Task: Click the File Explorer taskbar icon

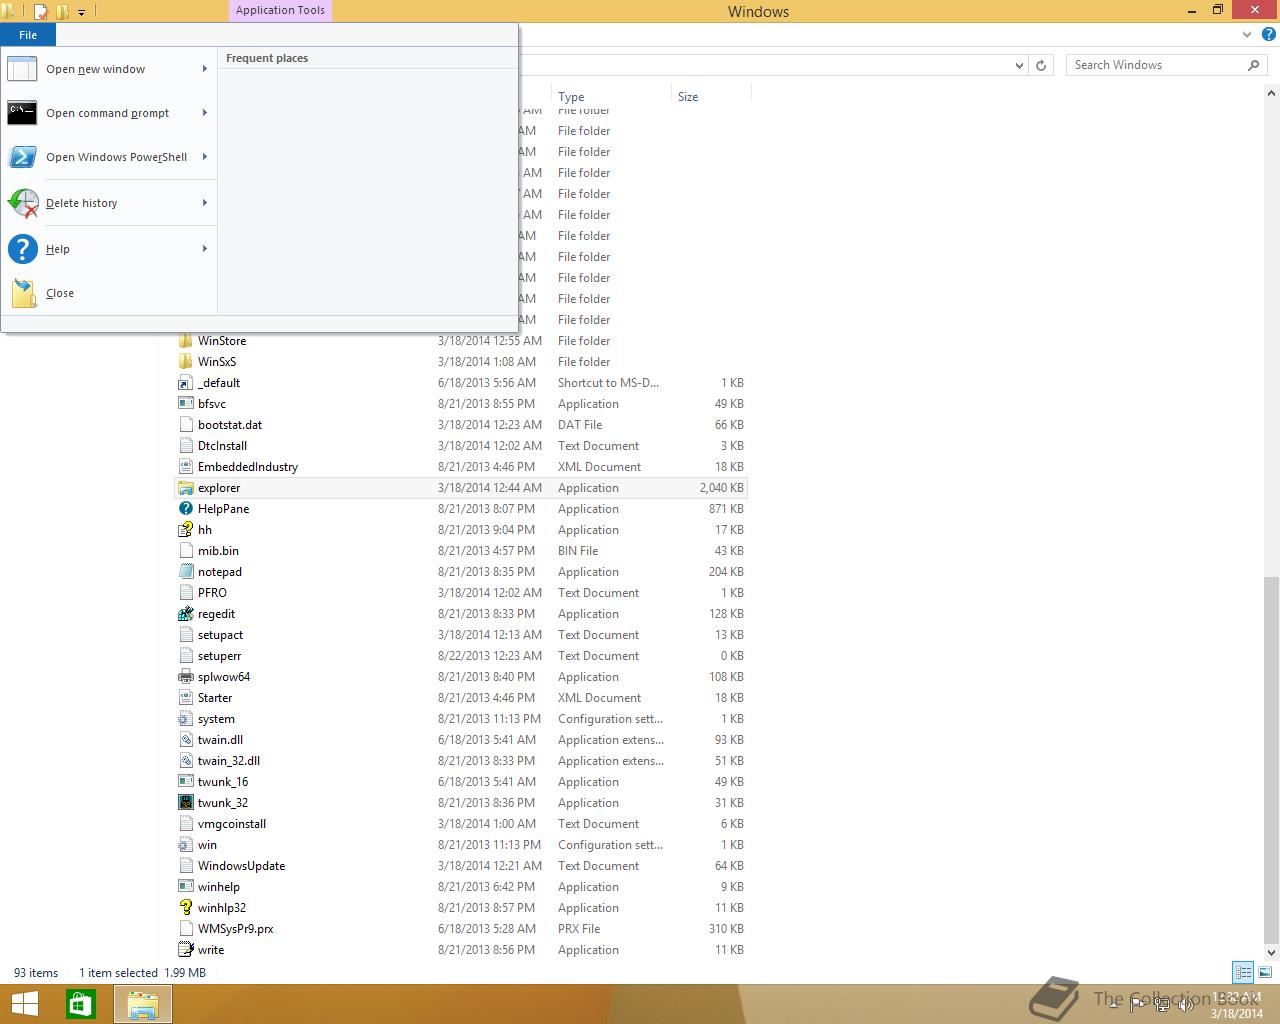Action: (143, 1004)
